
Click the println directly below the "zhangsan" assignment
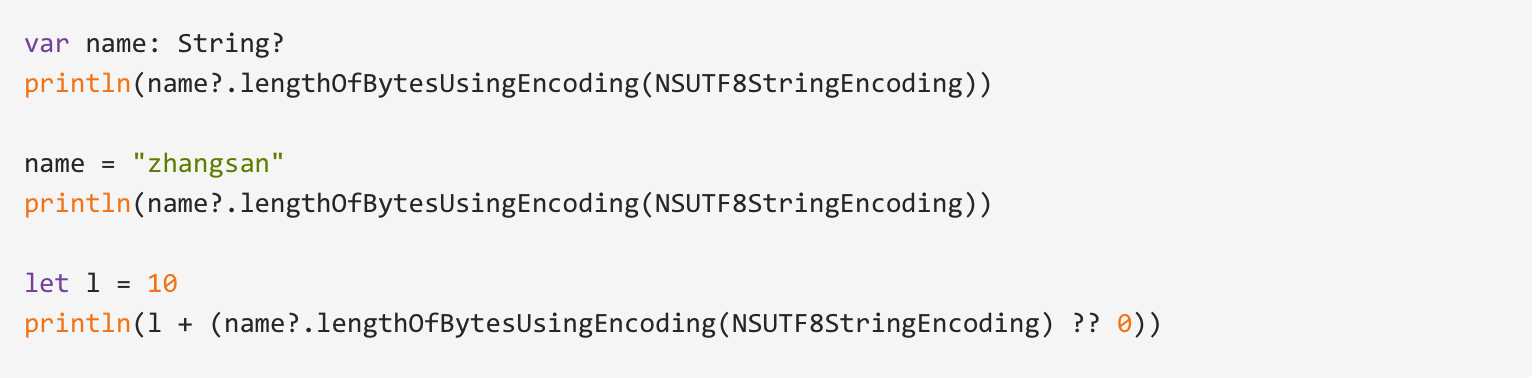pos(78,204)
